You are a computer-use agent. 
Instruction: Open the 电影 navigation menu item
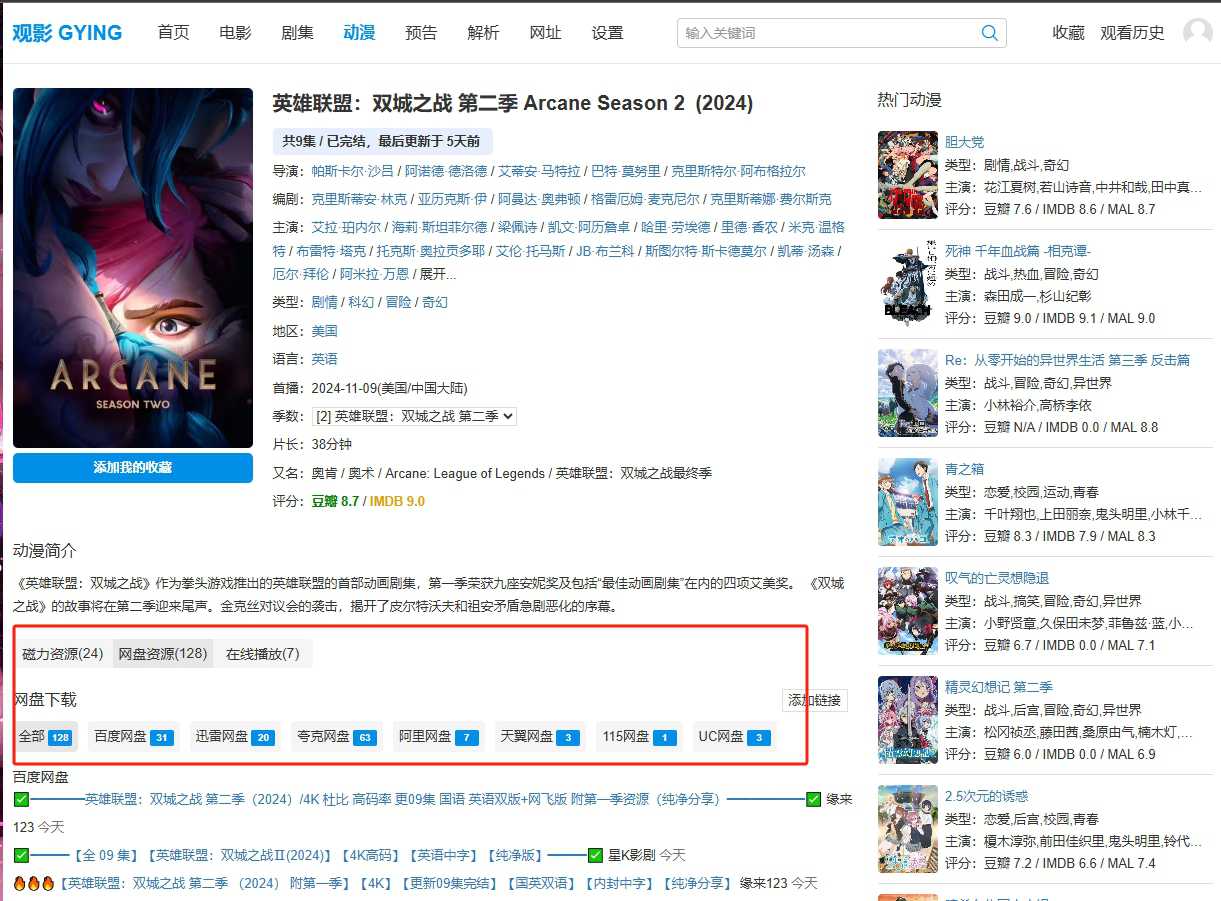(235, 33)
